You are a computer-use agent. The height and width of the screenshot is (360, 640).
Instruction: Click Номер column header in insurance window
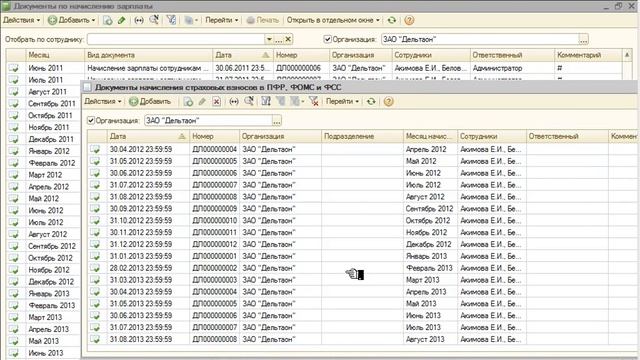pyautogui.click(x=214, y=136)
